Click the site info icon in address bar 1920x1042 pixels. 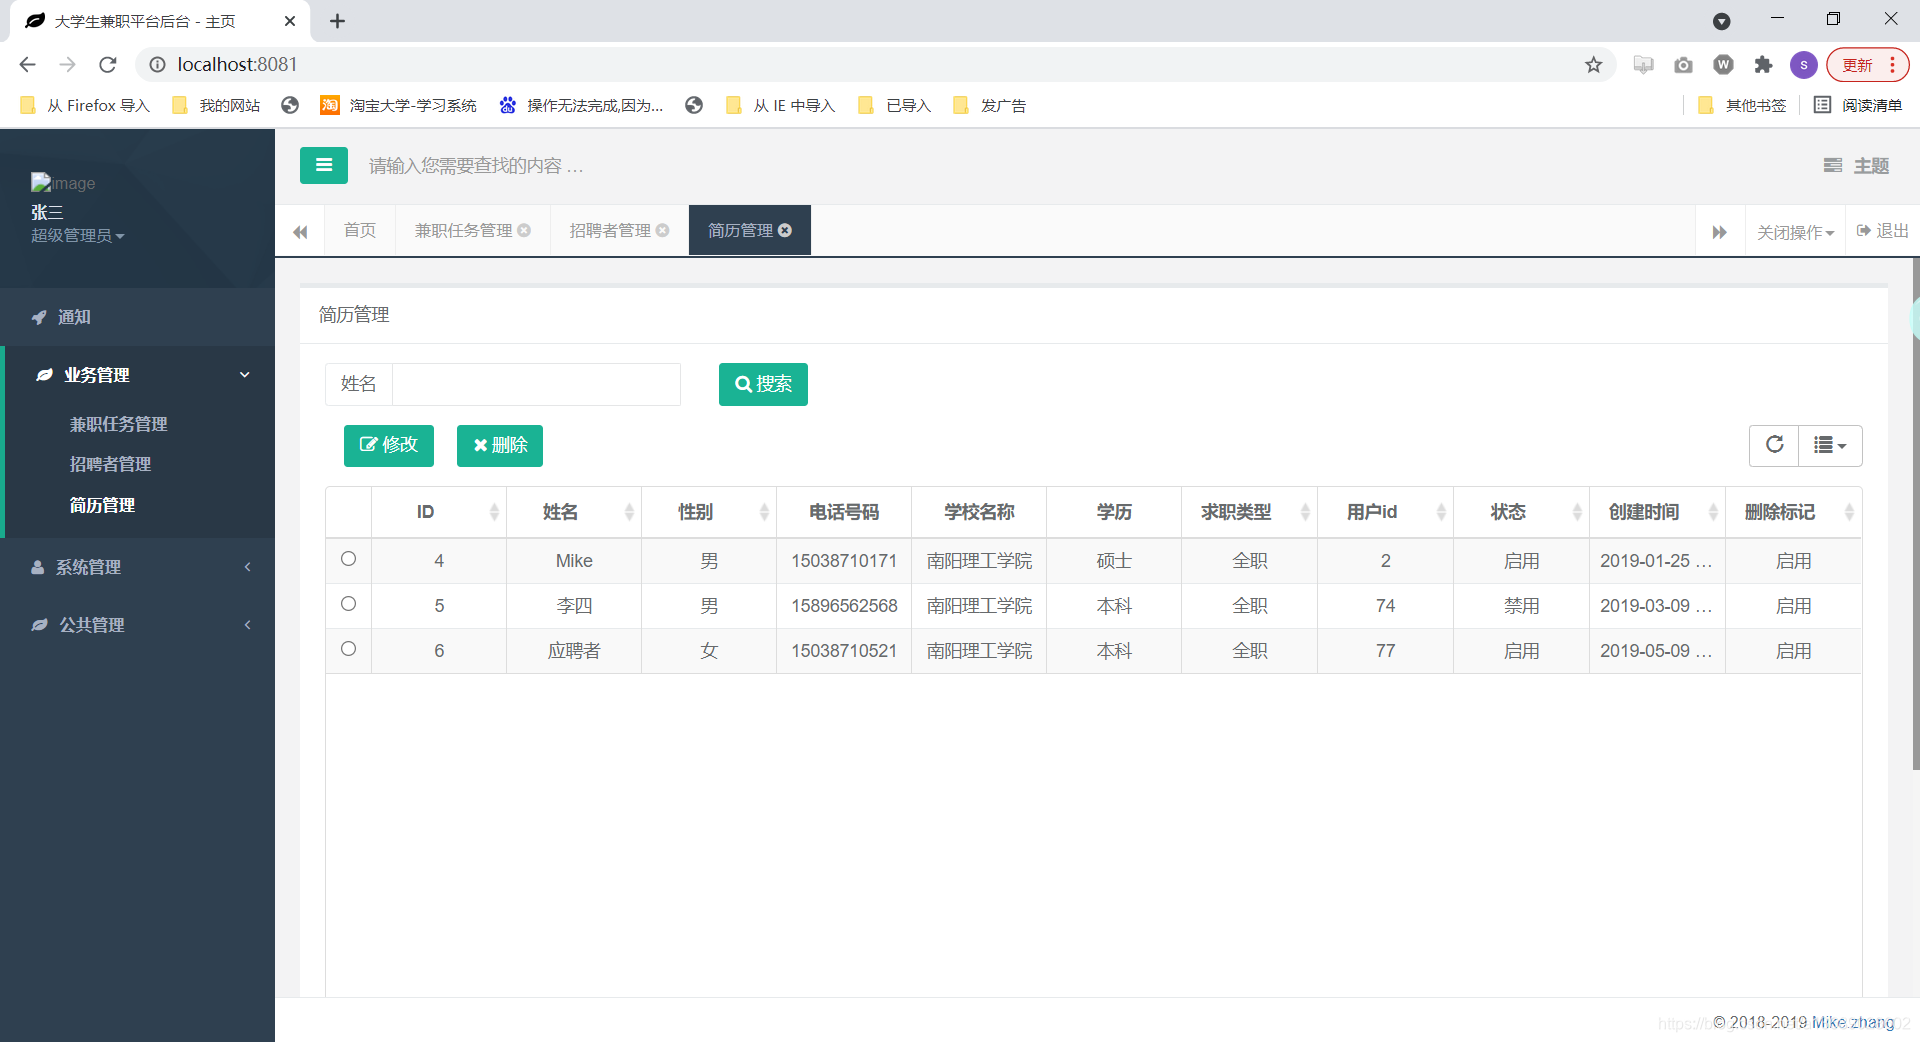tap(157, 65)
